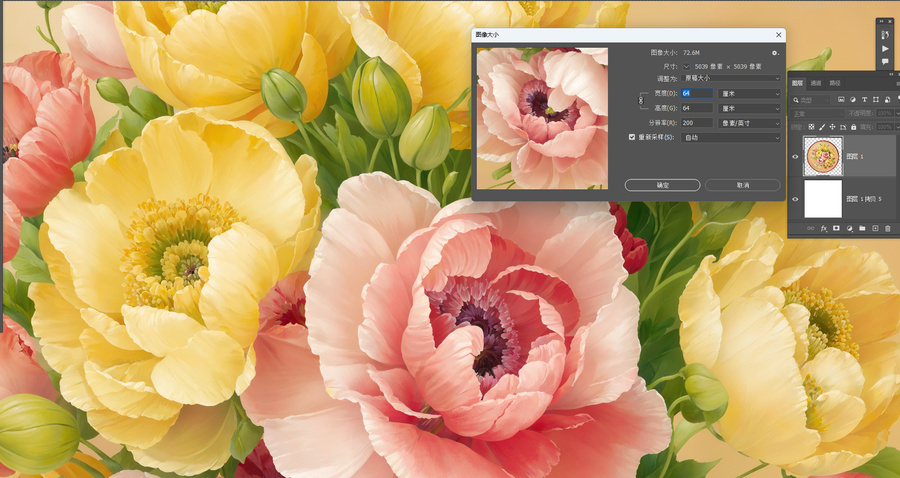Open the width unit 厘米 dropdown
This screenshot has width=900, height=478.
point(750,93)
